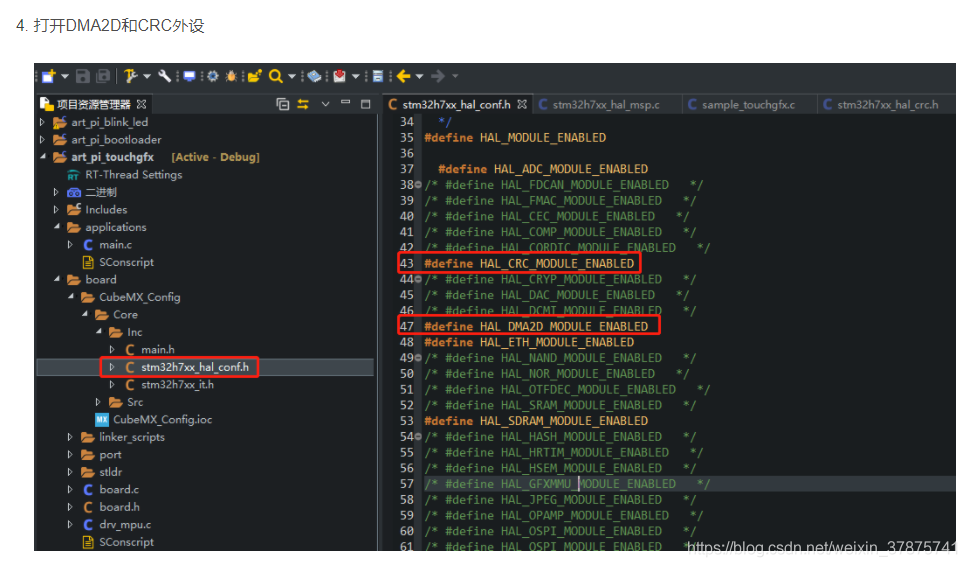Open the search magnifier dropdown arrow
The width and height of the screenshot is (967, 567).
(292, 76)
